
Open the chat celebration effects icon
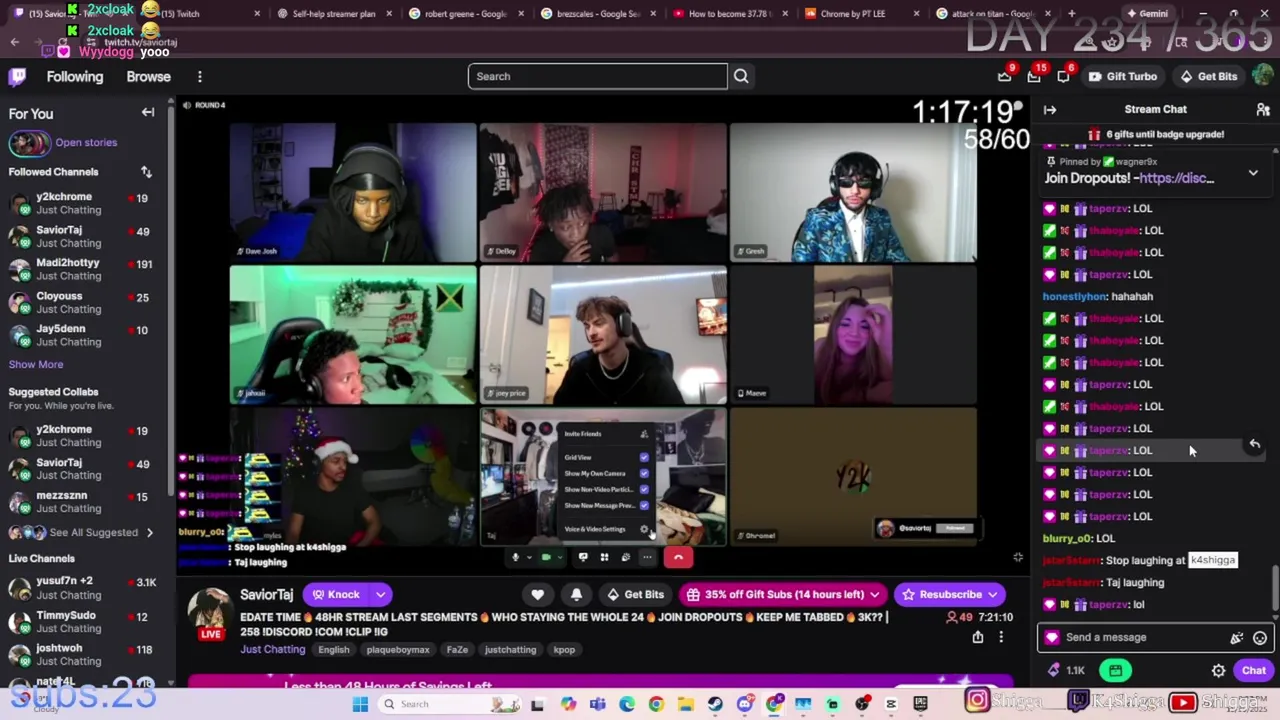(1237, 638)
